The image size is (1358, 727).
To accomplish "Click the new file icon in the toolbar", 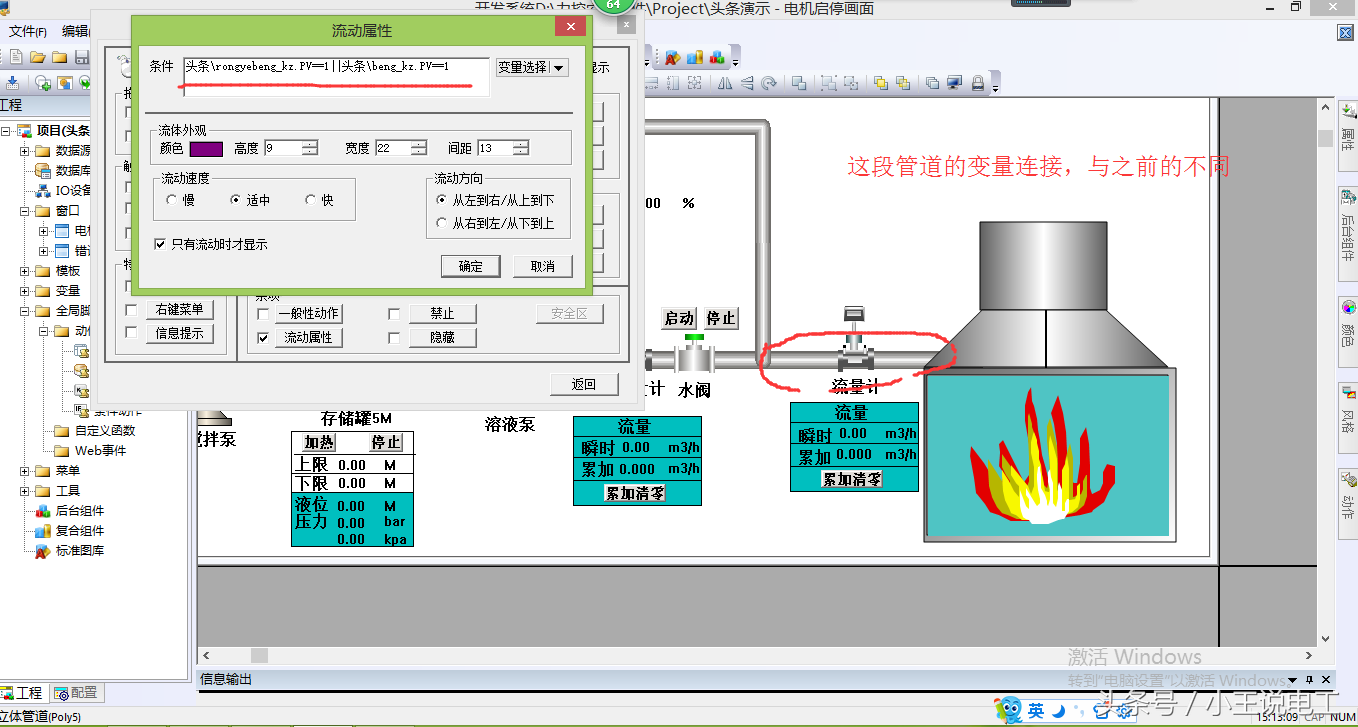I will pyautogui.click(x=14, y=57).
